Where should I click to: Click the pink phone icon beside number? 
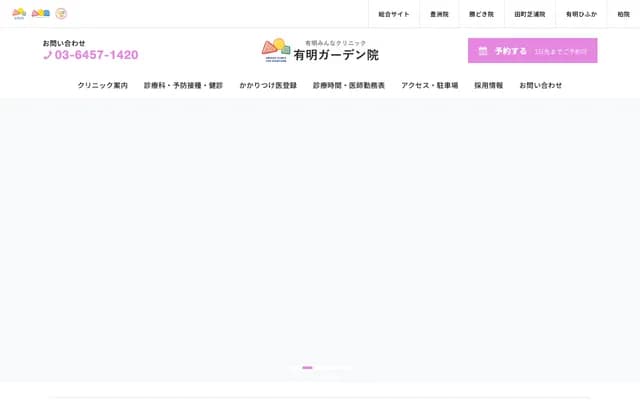[x=47, y=55]
